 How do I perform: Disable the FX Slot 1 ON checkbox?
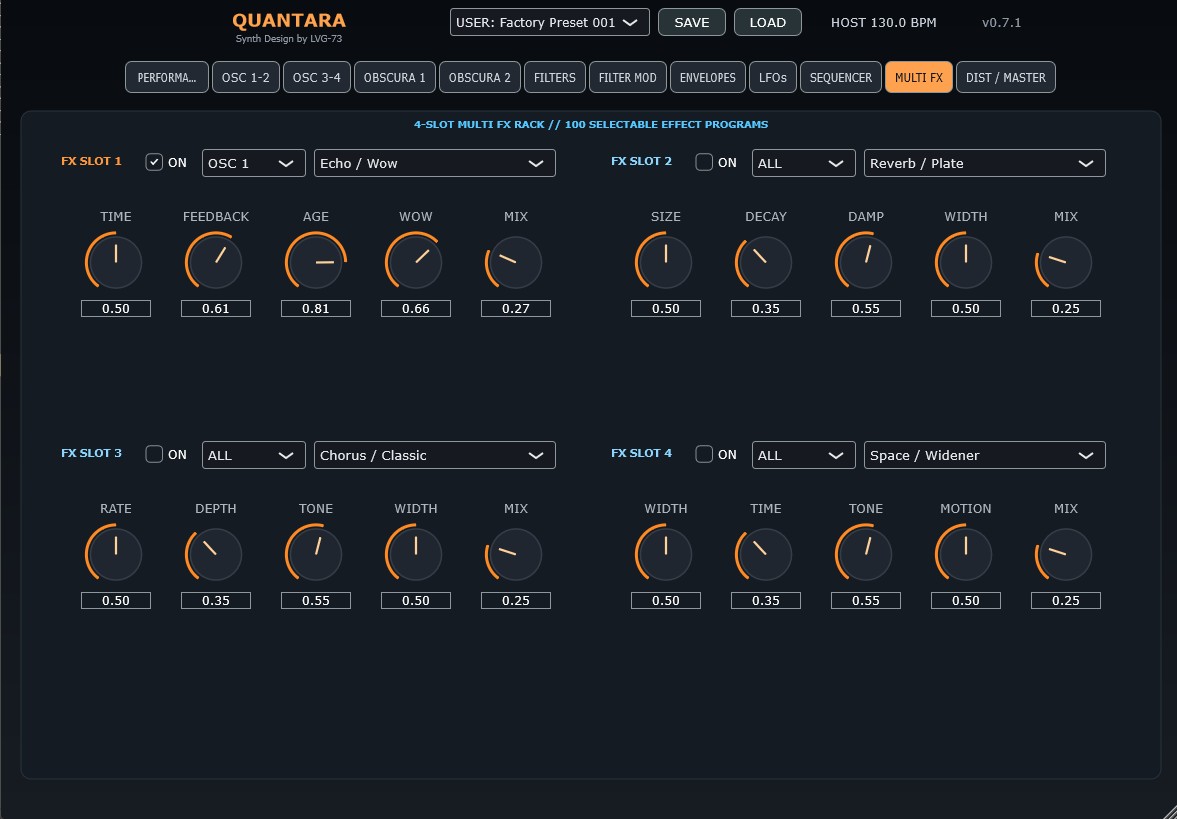tap(154, 162)
